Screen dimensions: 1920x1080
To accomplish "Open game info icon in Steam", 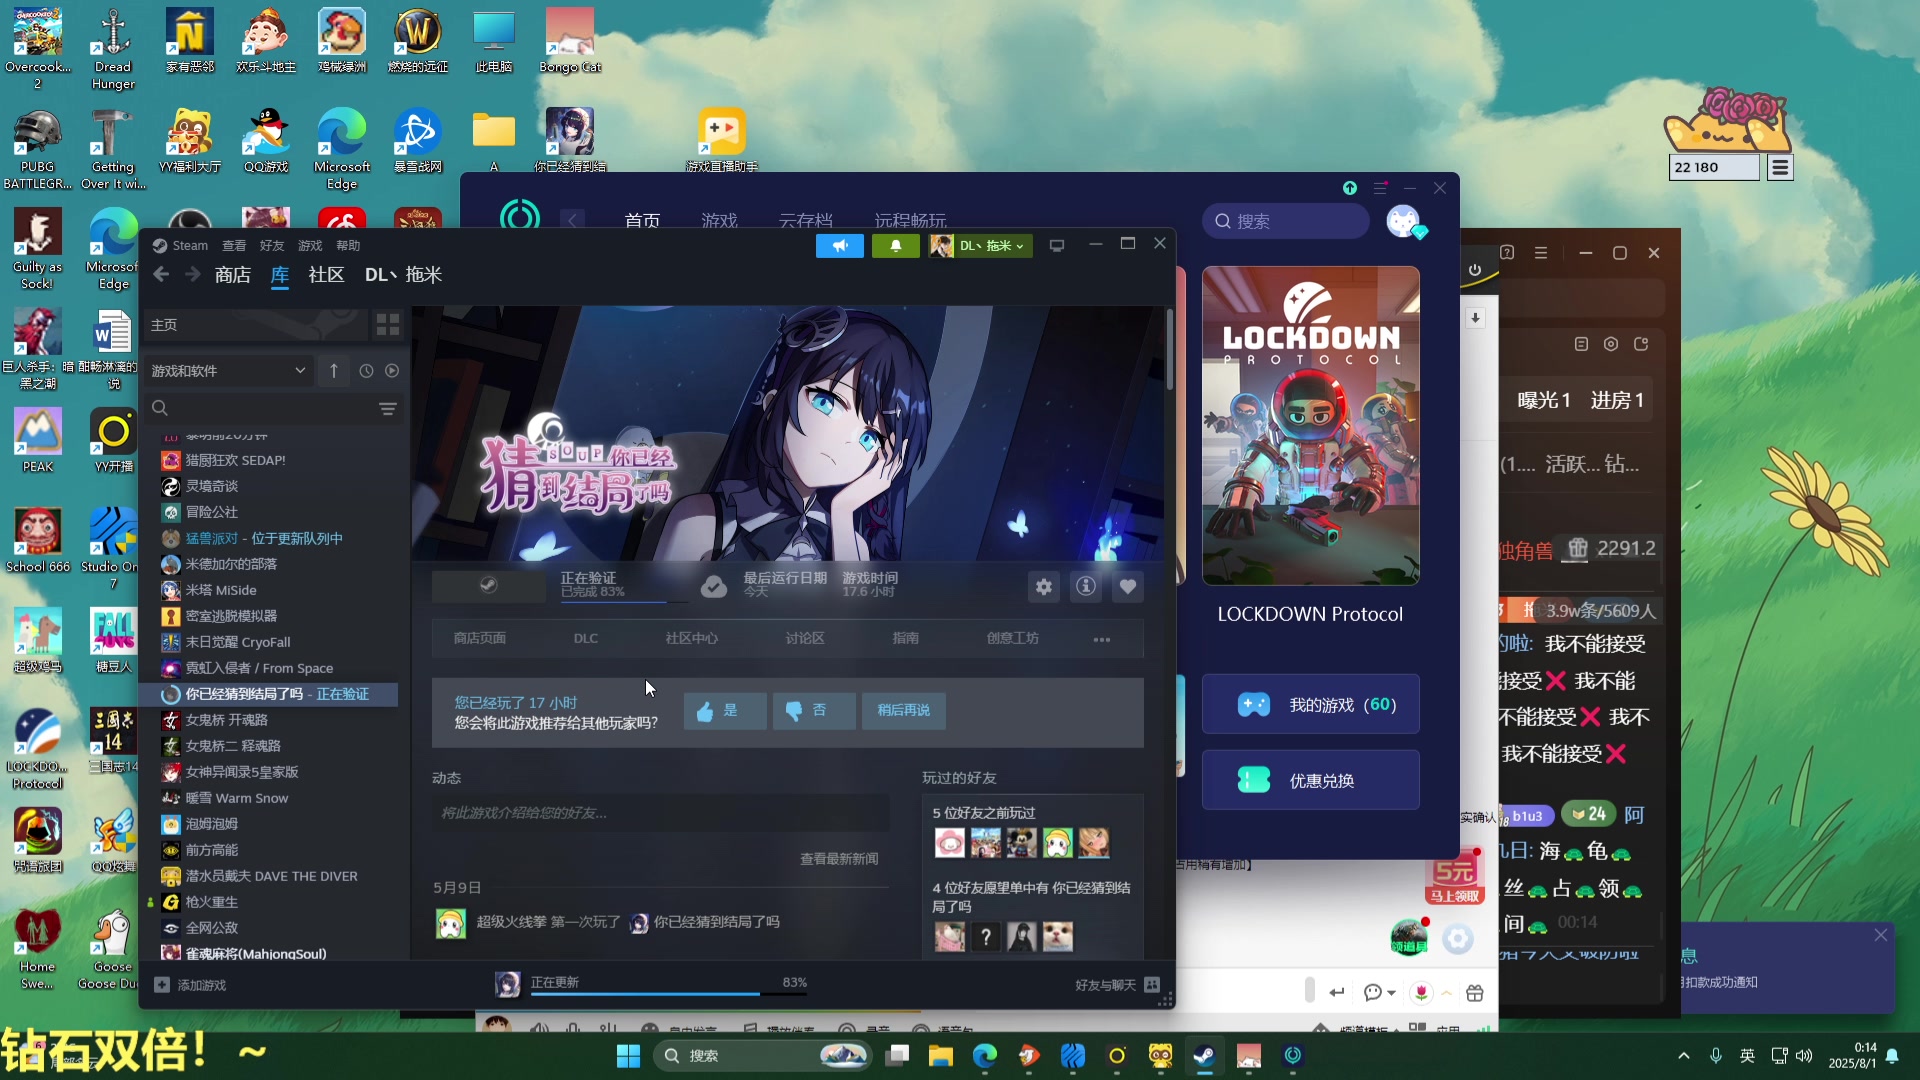I will [x=1086, y=587].
